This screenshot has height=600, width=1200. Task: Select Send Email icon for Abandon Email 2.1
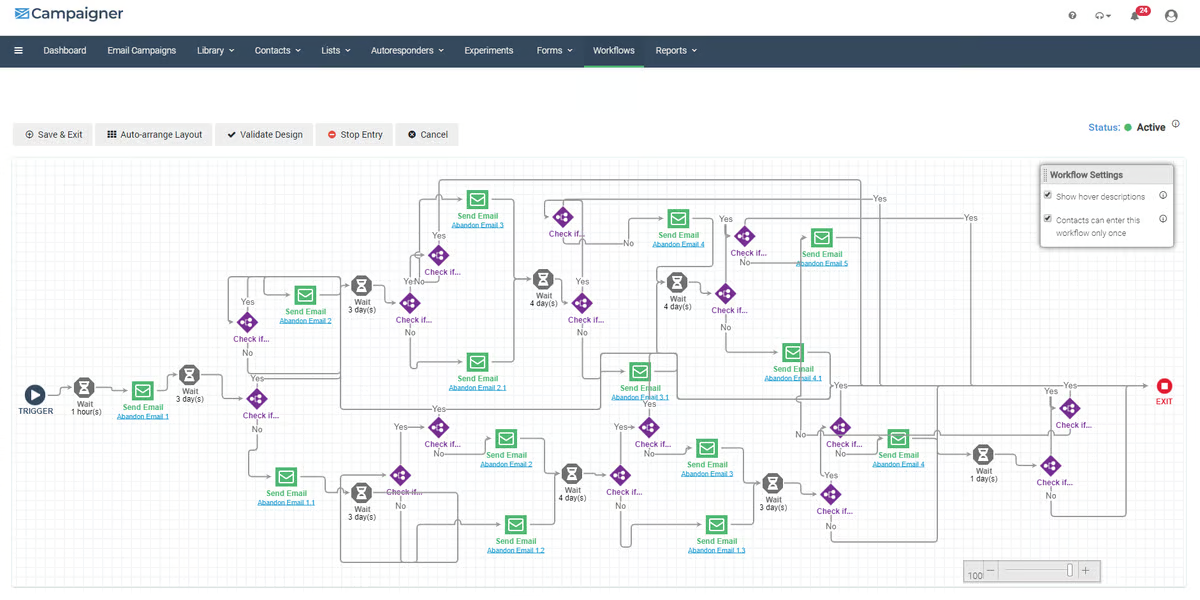pyautogui.click(x=477, y=362)
